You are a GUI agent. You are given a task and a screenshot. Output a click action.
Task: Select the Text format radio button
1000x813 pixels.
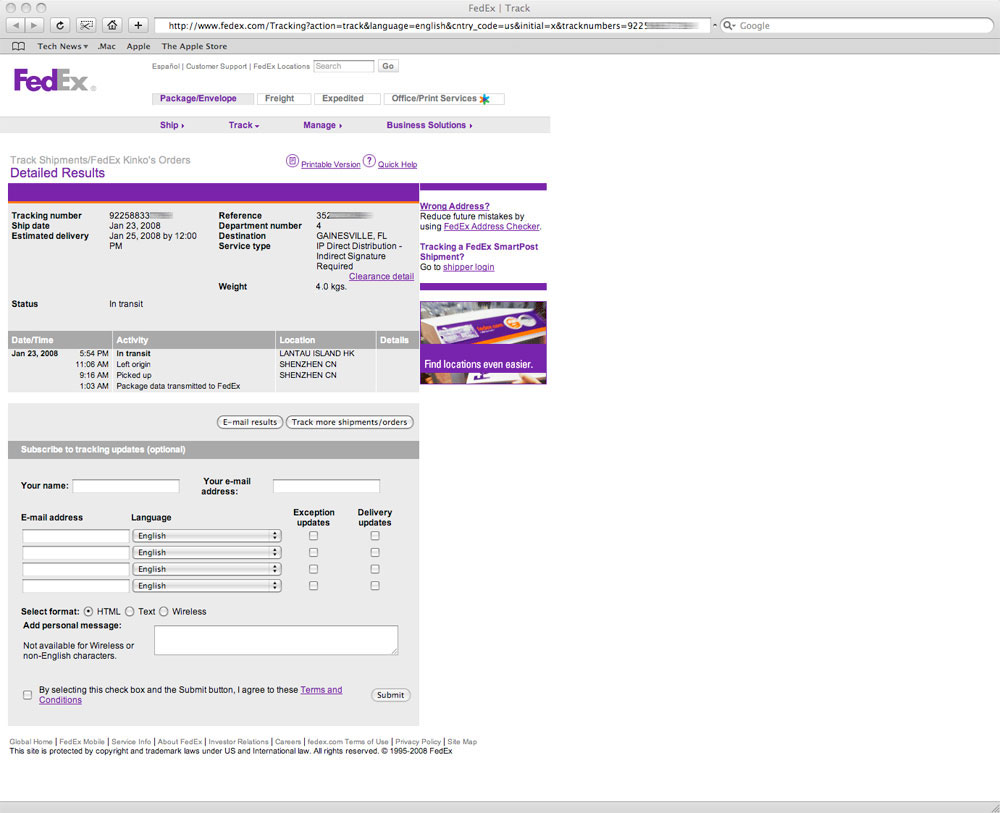coord(129,612)
